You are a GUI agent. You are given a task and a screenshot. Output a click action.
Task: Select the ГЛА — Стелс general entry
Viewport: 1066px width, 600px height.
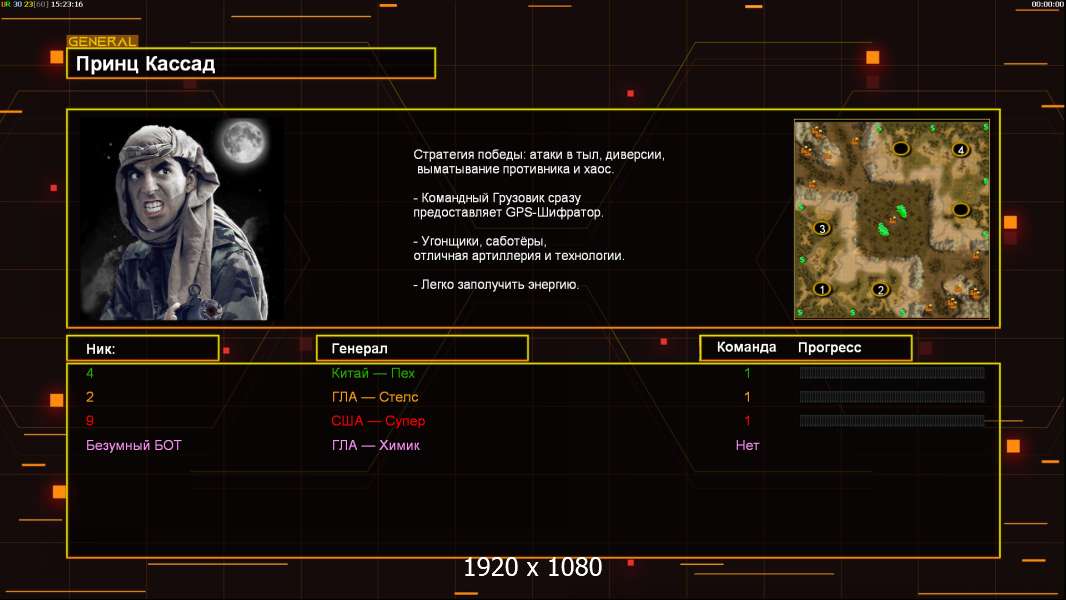[x=375, y=397]
